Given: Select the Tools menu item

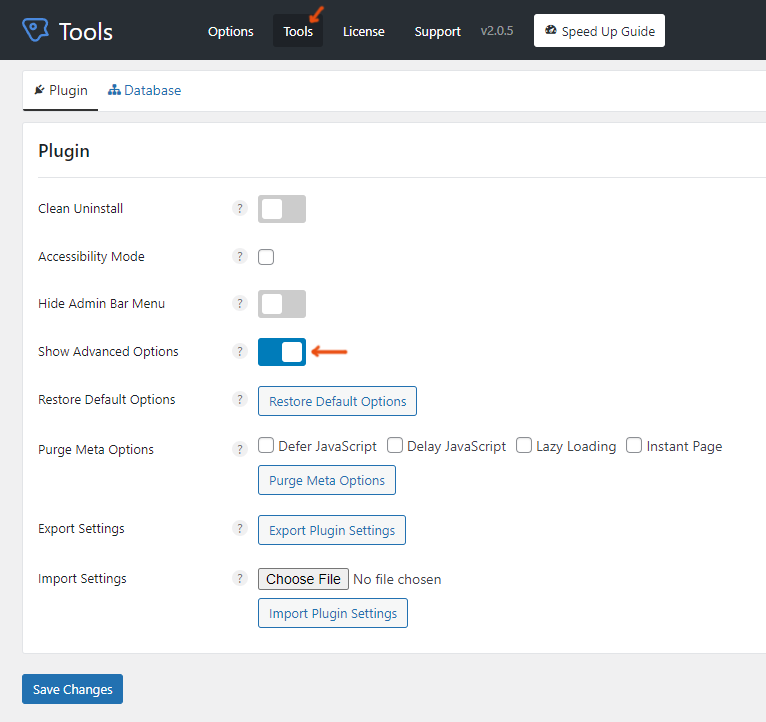Looking at the screenshot, I should click(x=298, y=31).
